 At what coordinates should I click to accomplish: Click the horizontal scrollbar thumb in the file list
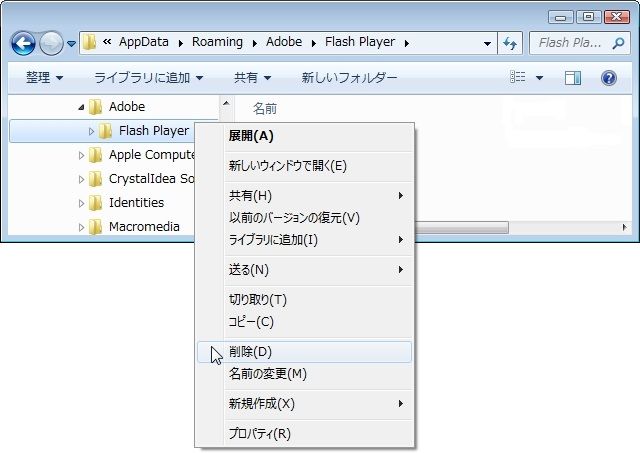[462, 227]
